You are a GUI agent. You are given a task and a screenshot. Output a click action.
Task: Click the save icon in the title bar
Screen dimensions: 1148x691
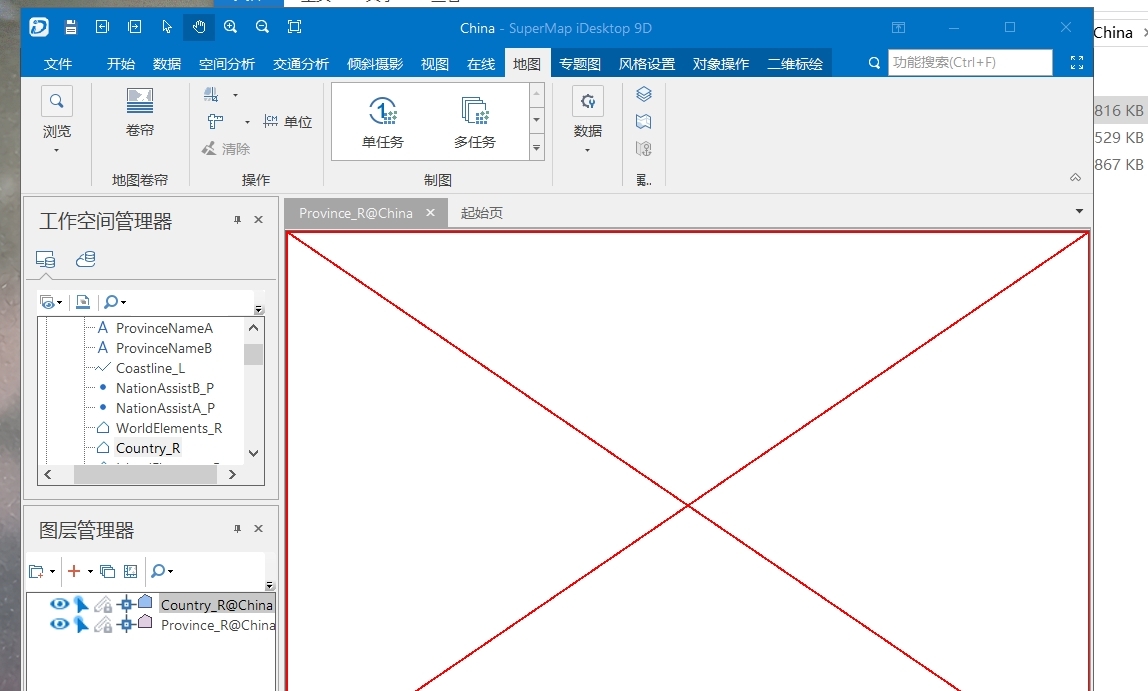(x=71, y=27)
